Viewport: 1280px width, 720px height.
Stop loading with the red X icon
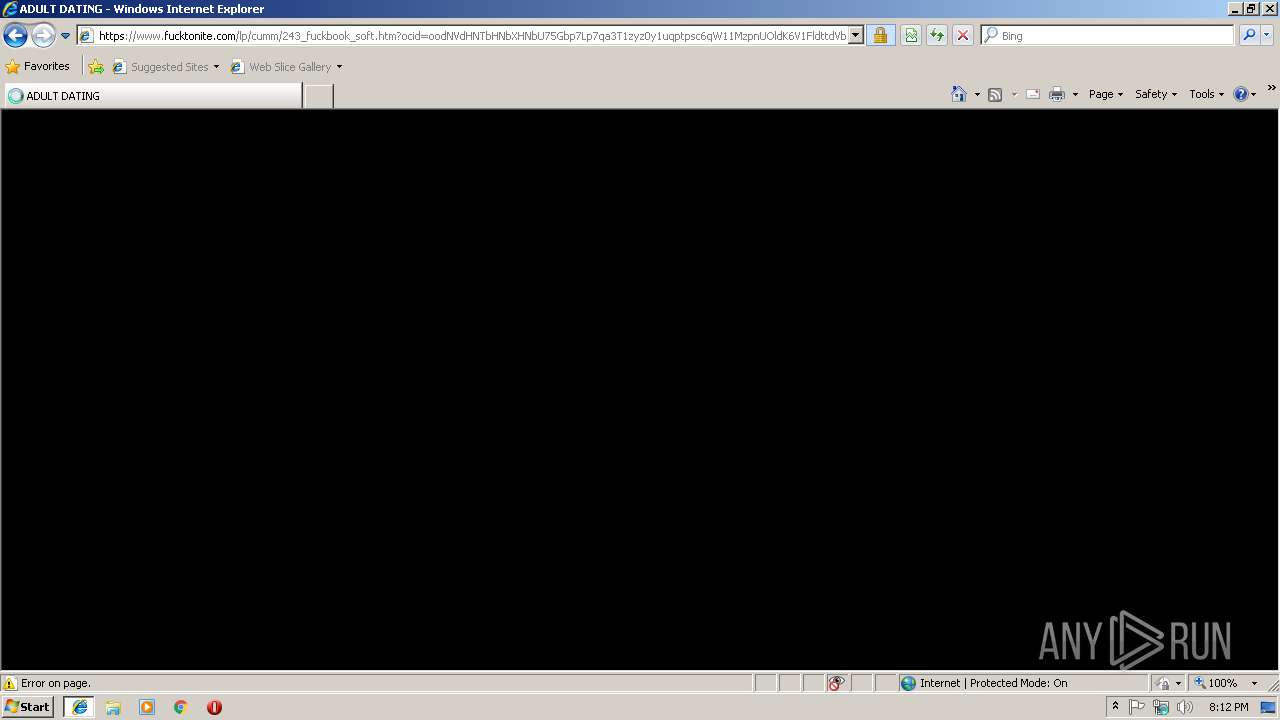coord(963,36)
